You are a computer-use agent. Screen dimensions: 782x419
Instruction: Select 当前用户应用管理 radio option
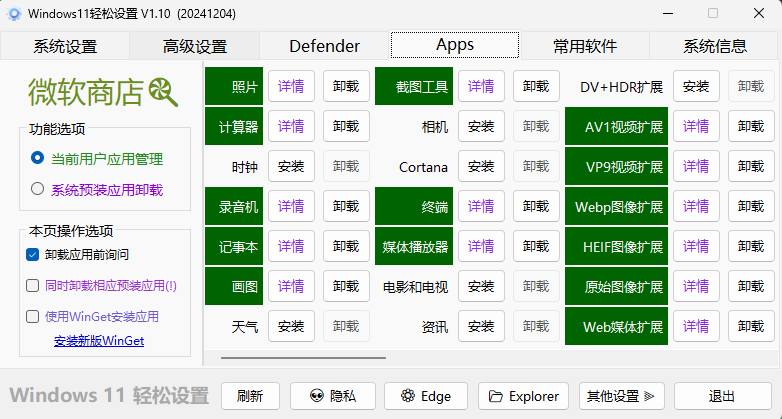click(x=38, y=158)
